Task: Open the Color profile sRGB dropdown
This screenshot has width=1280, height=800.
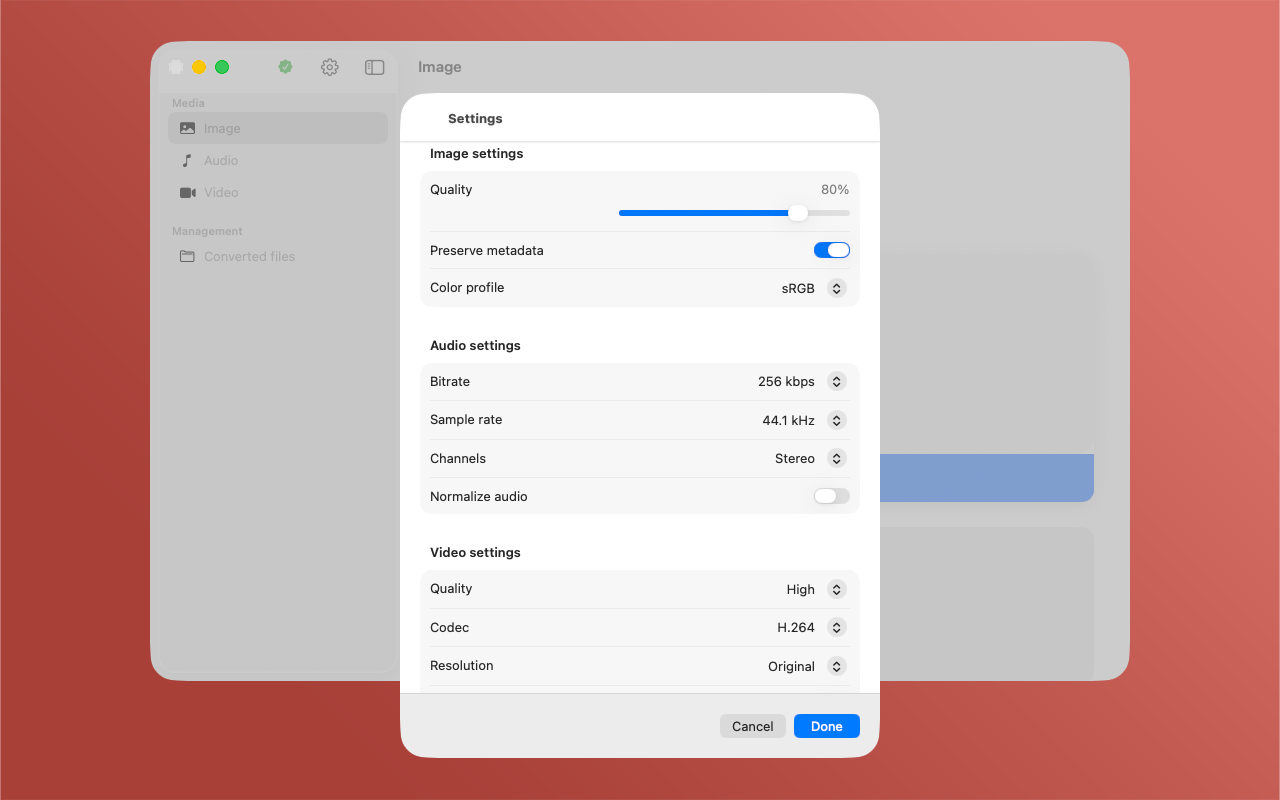Action: pyautogui.click(x=814, y=288)
